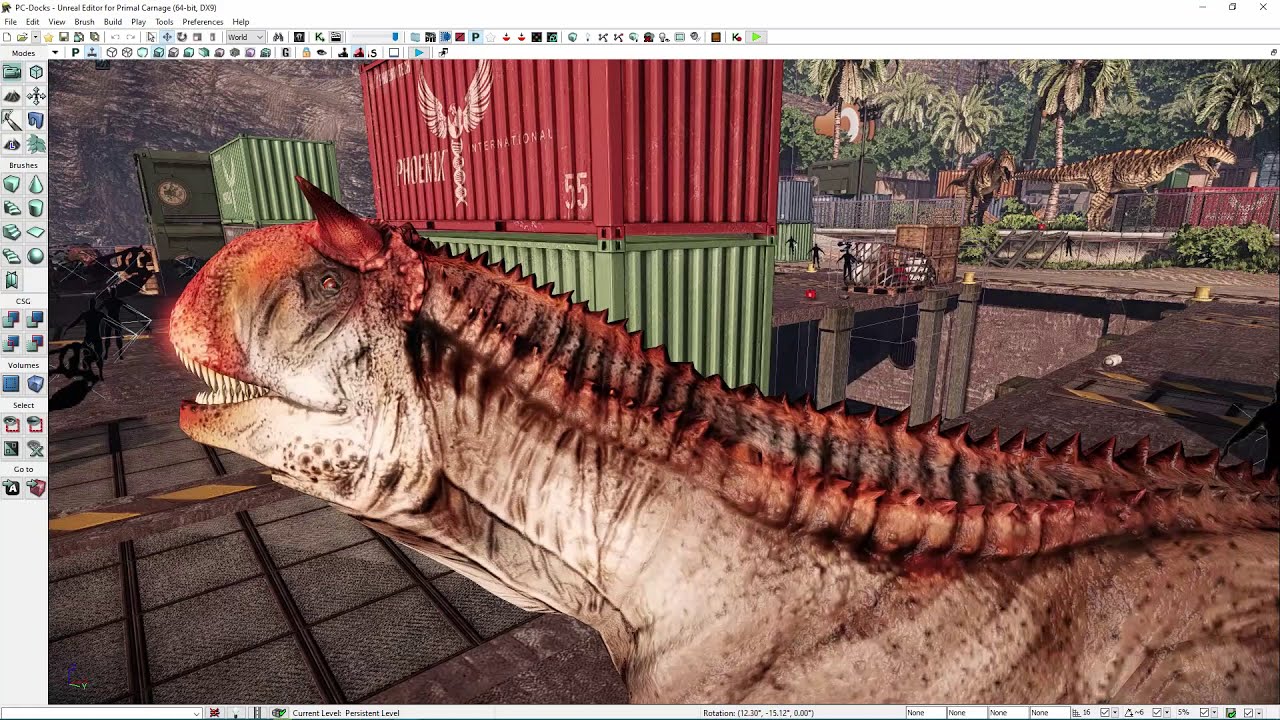Screen dimensions: 1280x720
Task: Toggle the rotation grid snap checkbox
Action: tap(1157, 712)
